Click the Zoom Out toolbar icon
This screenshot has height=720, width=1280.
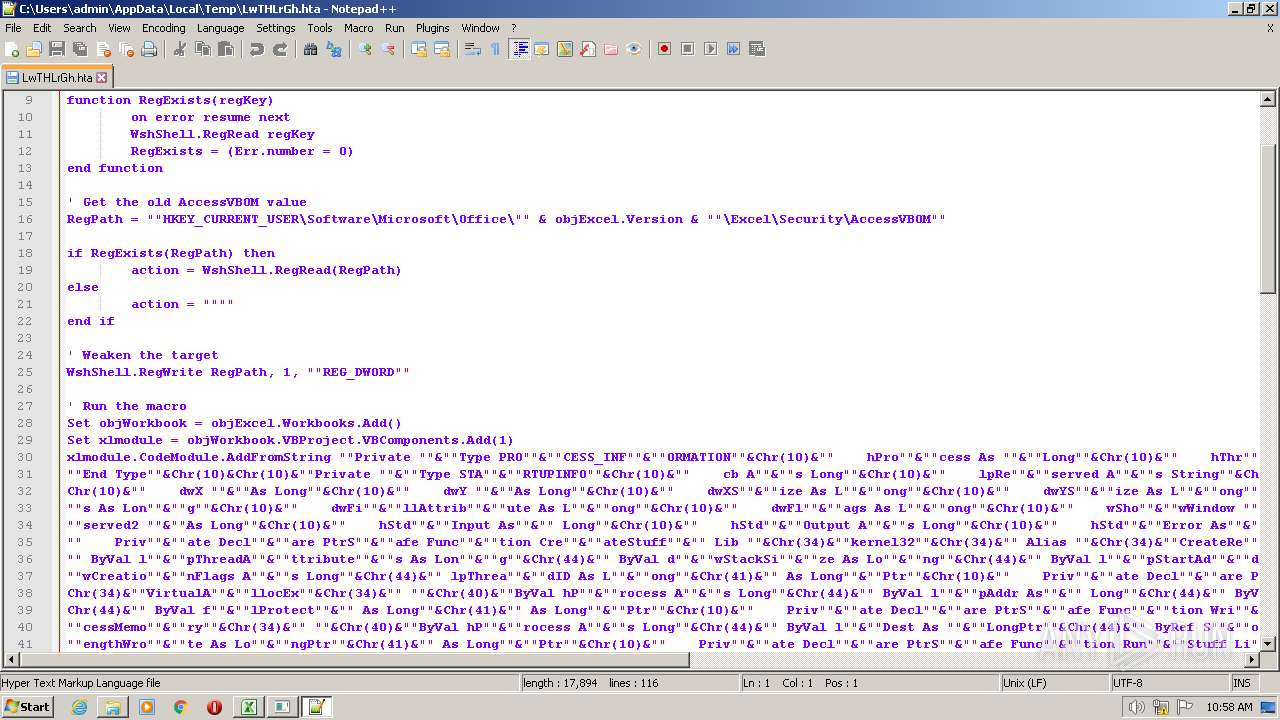pos(388,49)
